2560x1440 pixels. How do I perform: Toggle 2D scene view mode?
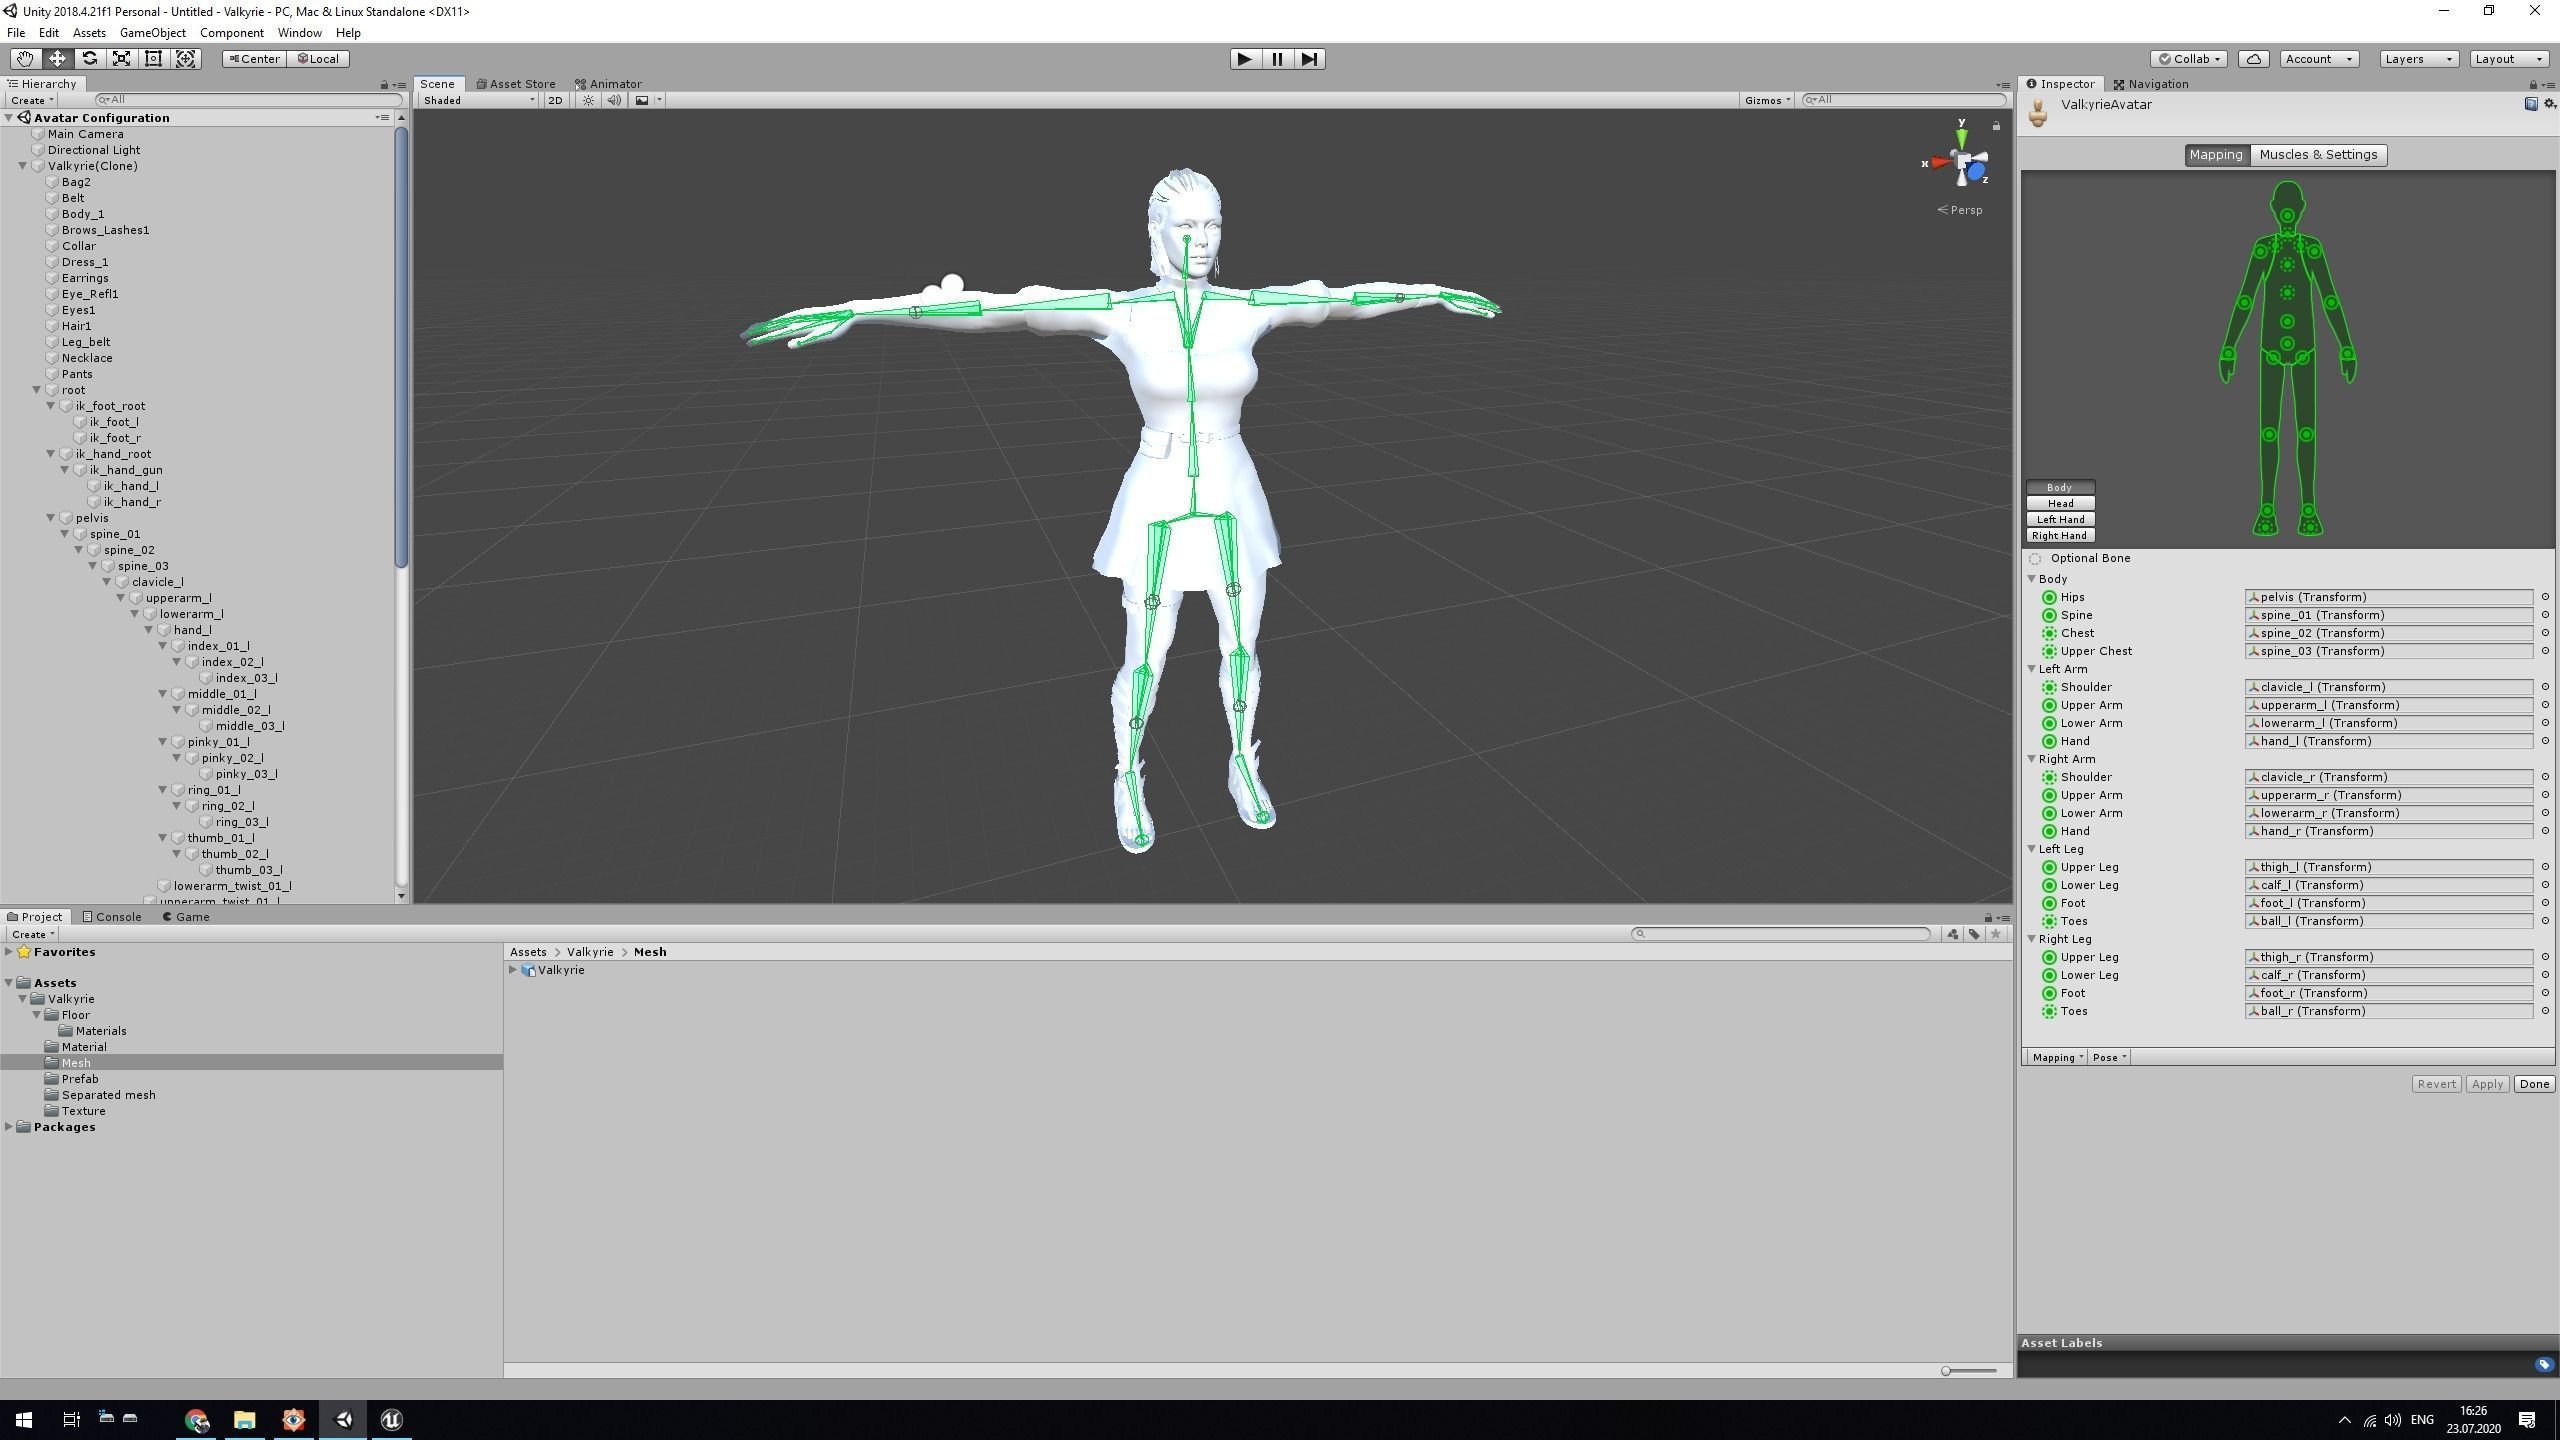tap(555, 100)
